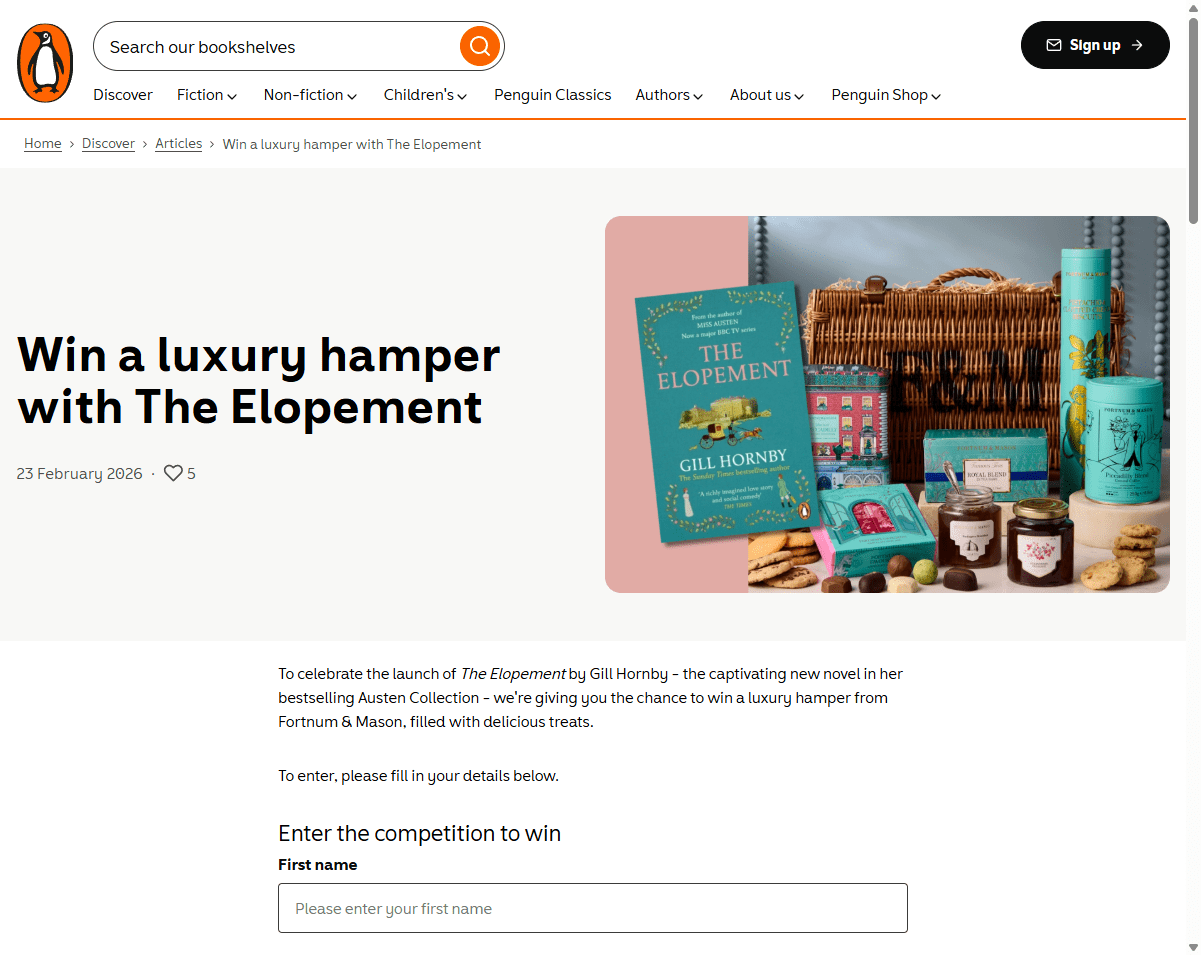
Task: Click the hamper promotional image
Action: coord(887,405)
